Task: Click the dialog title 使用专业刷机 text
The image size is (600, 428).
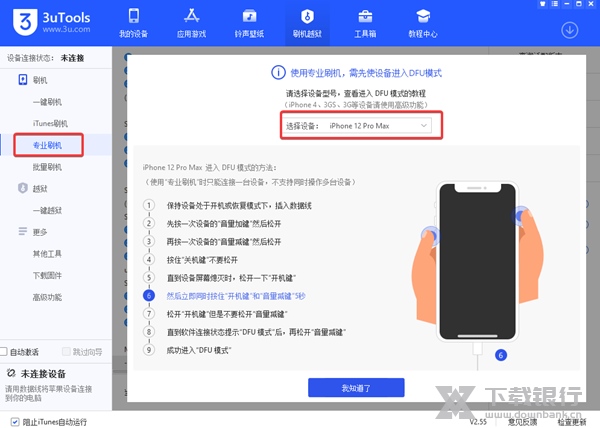Action: tap(366, 73)
